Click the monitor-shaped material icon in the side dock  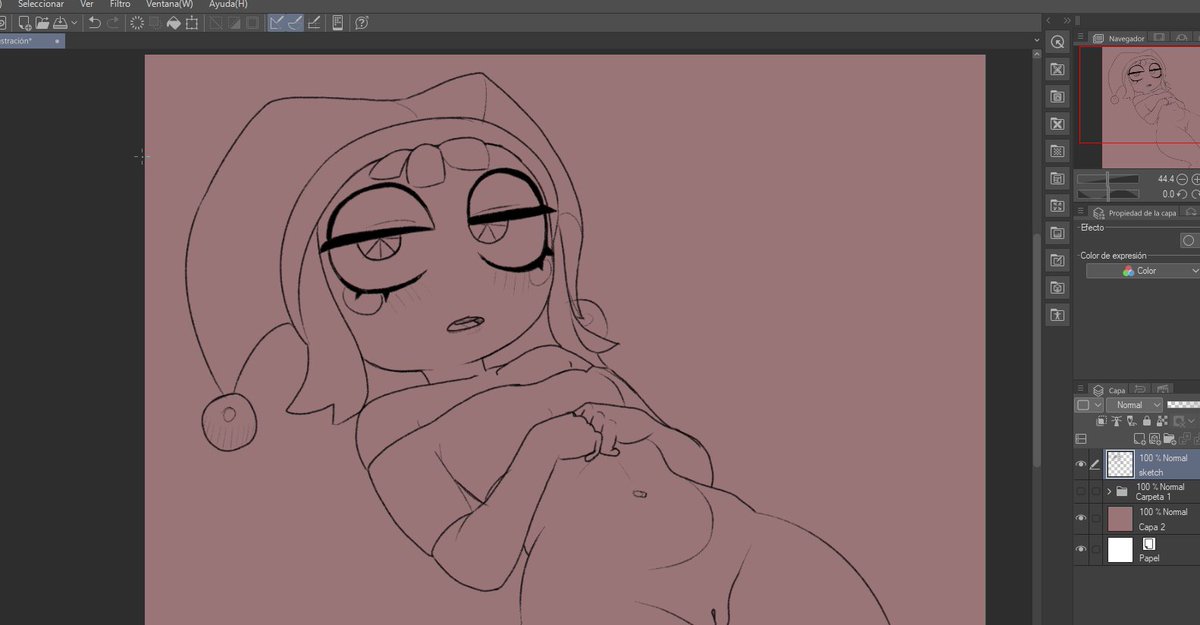1058,232
